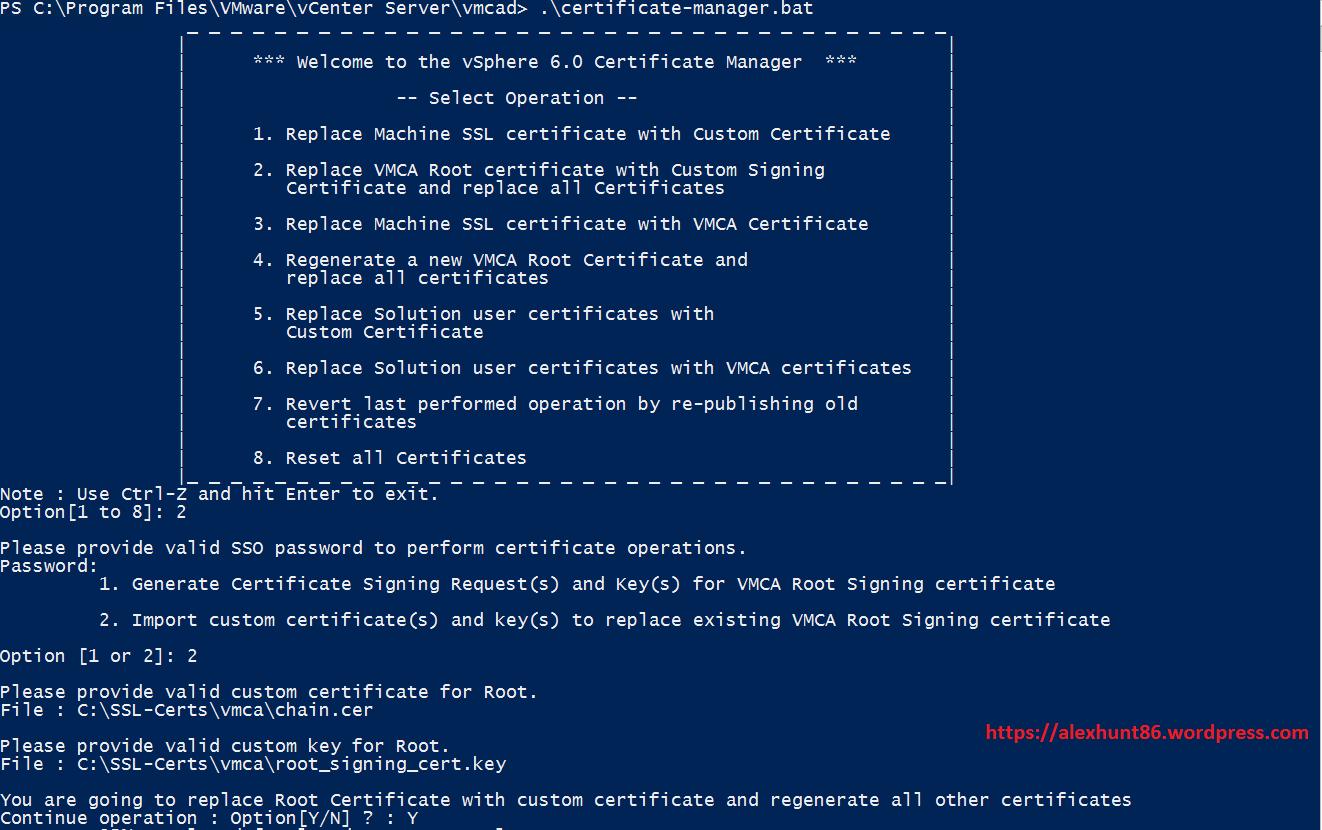Viewport: 1322px width, 830px height.
Task: Click option 8 Reset all Certificates
Action: [x=390, y=458]
